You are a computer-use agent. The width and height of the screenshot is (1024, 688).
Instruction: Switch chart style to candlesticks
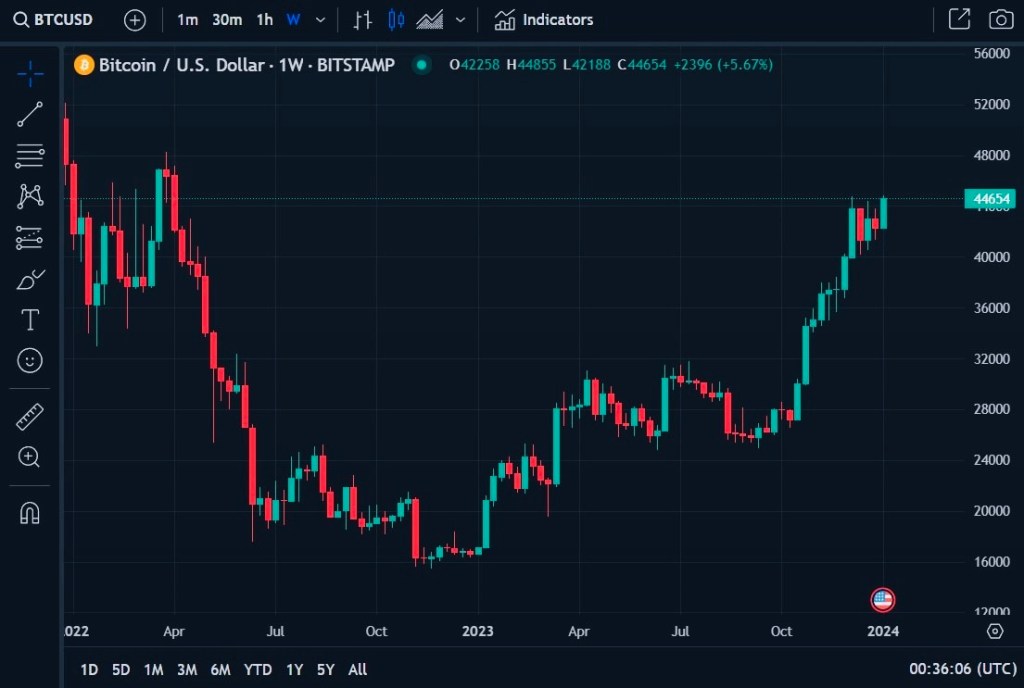(396, 19)
